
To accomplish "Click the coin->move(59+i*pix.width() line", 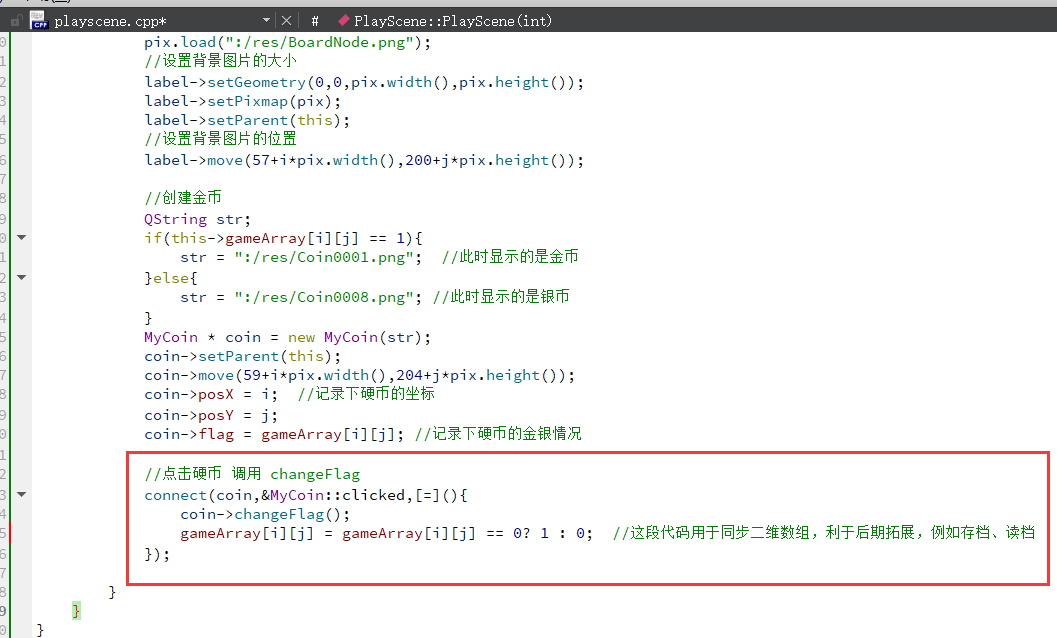I will 359,376.
